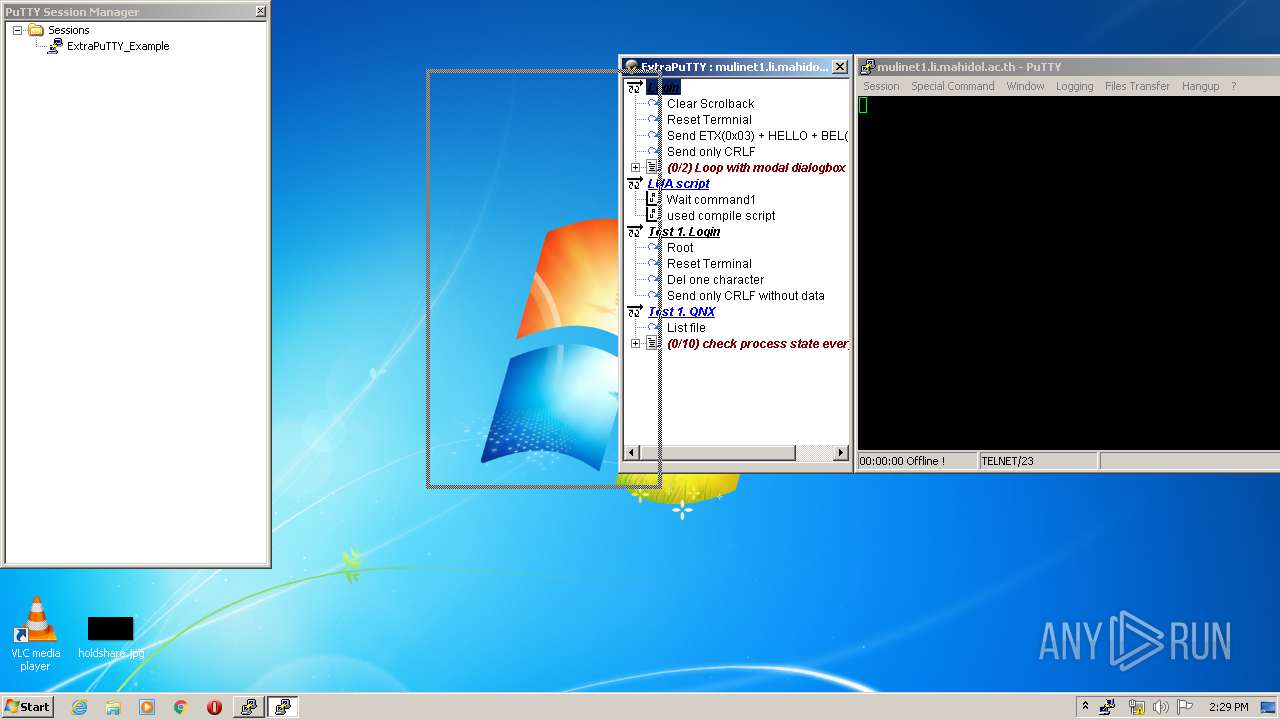Click the Root command icon

(654, 248)
